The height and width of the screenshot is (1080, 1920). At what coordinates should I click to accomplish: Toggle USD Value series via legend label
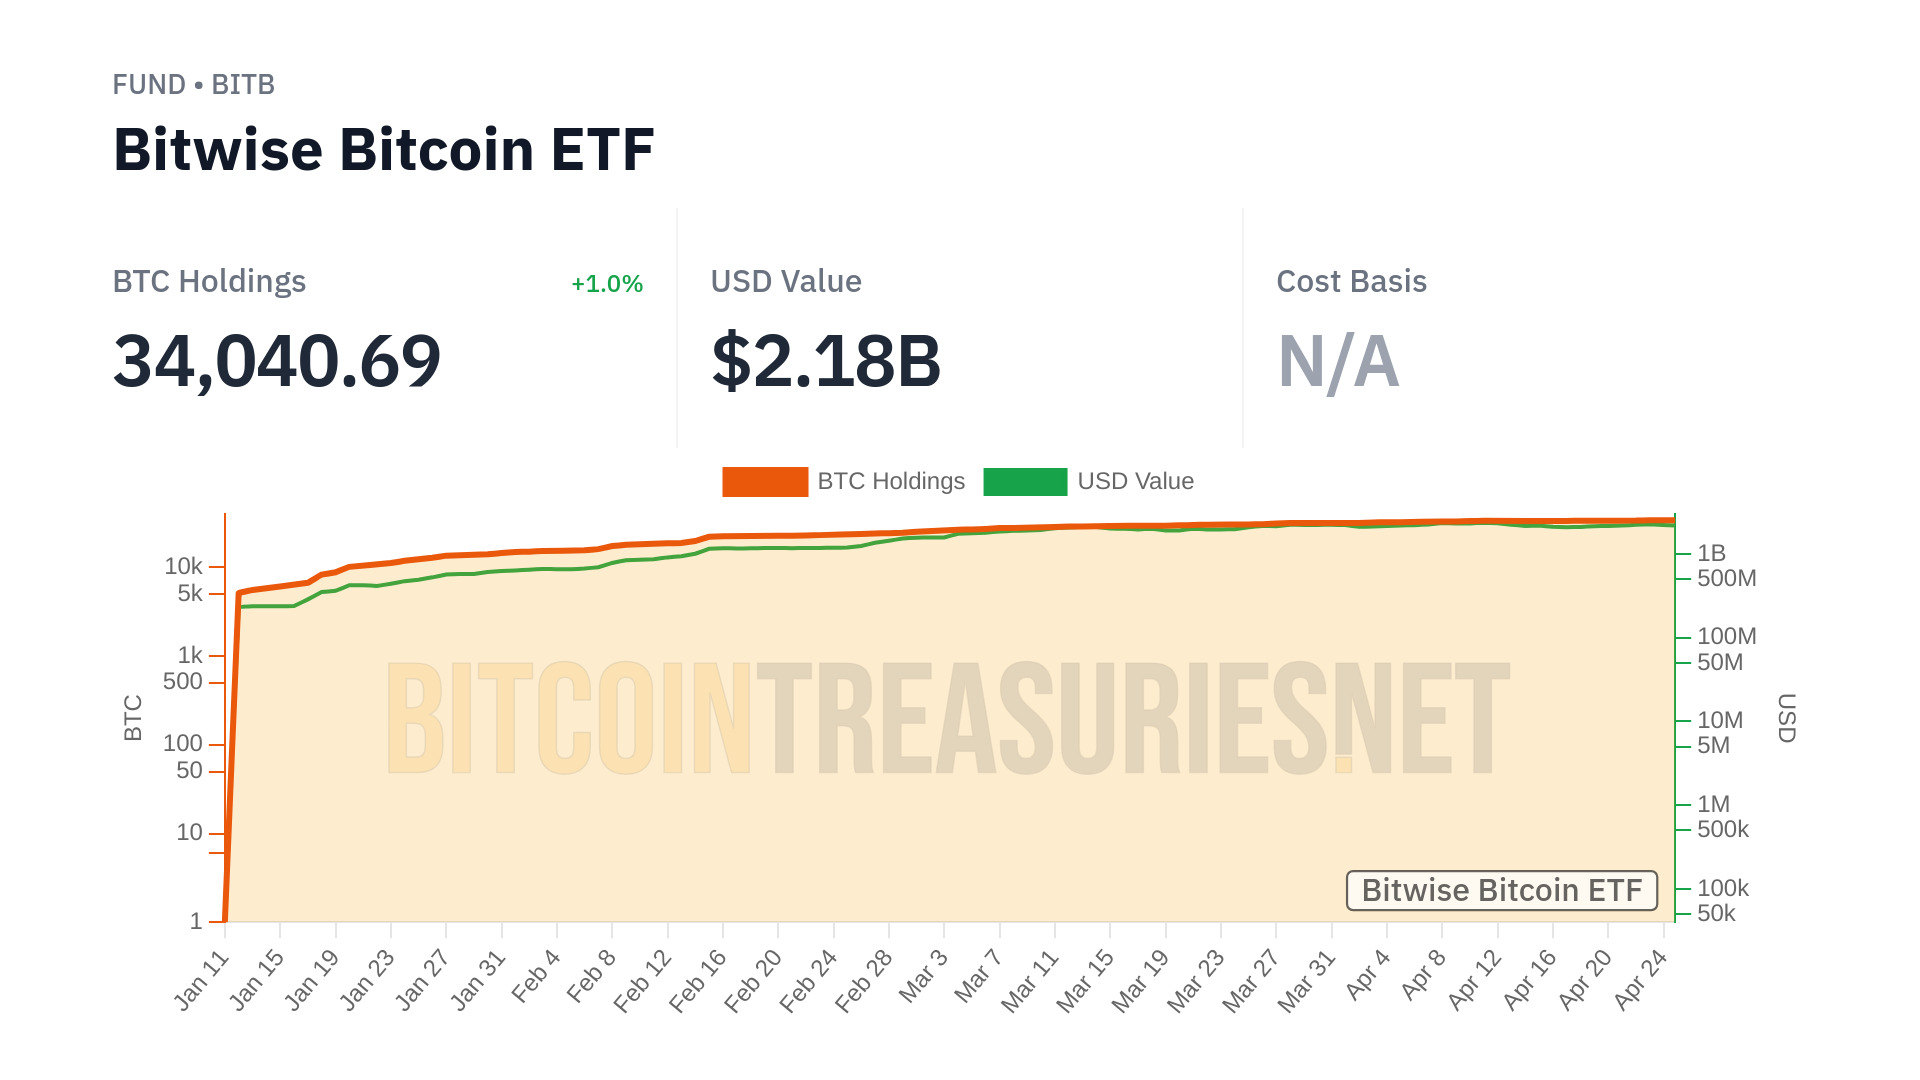(1135, 482)
